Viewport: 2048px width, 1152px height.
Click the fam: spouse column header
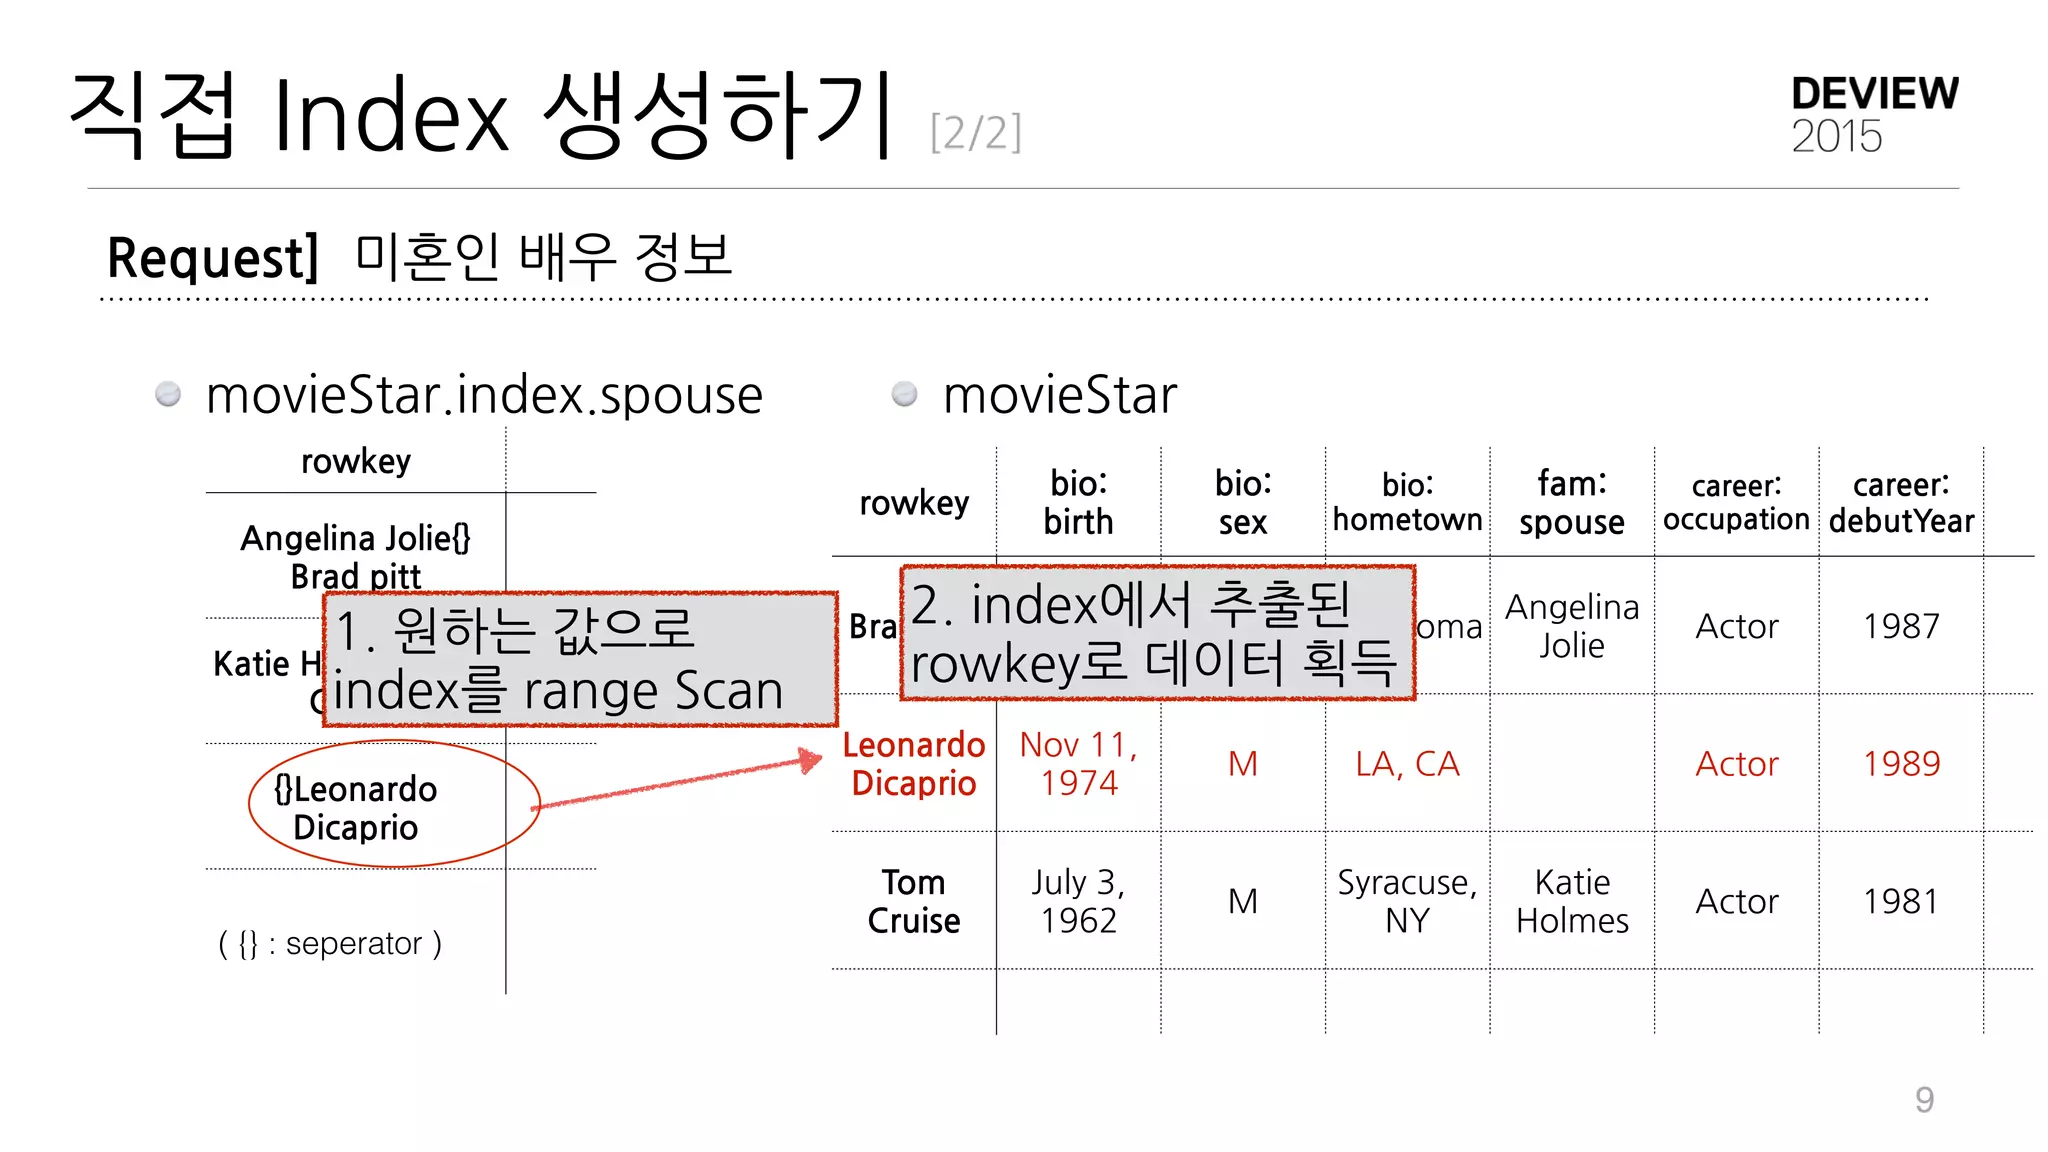click(x=1571, y=502)
